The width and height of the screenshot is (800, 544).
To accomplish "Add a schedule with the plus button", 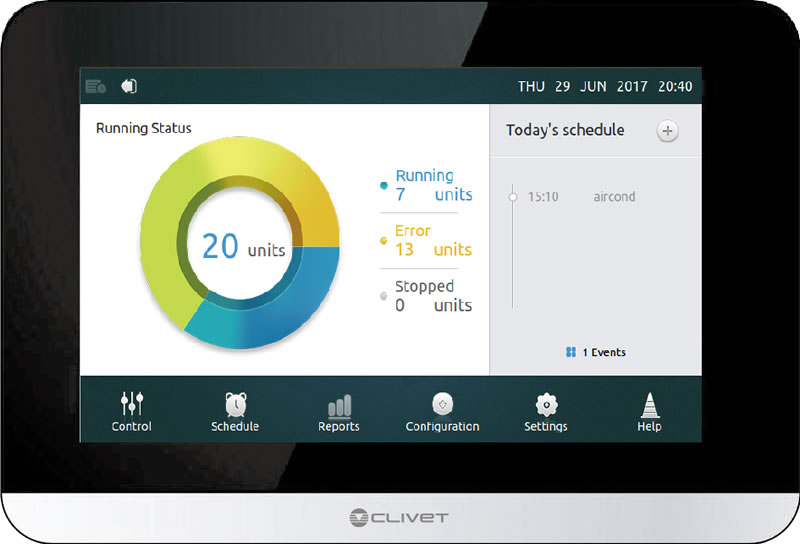I will (x=667, y=131).
